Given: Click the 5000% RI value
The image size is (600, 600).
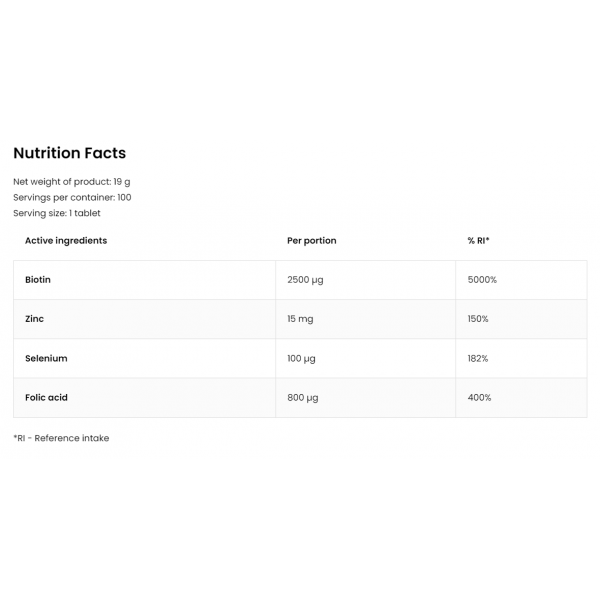Looking at the screenshot, I should pos(482,280).
